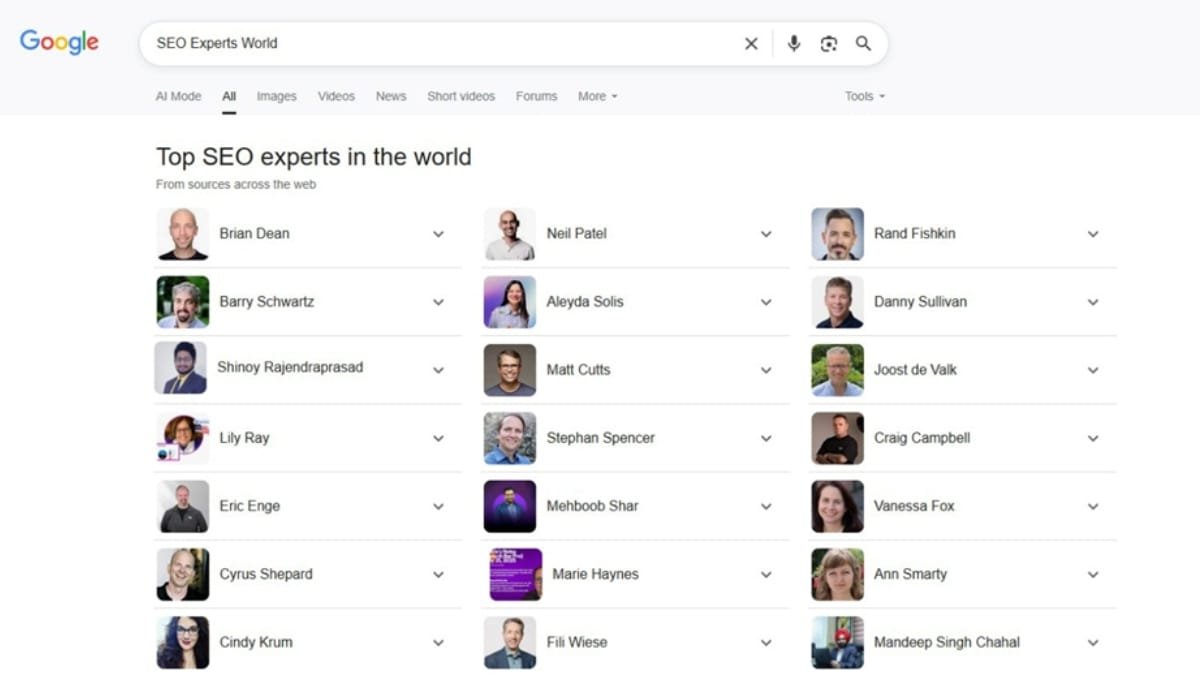The height and width of the screenshot is (675, 1200).
Task: Open the Forums tab
Action: coord(536,97)
